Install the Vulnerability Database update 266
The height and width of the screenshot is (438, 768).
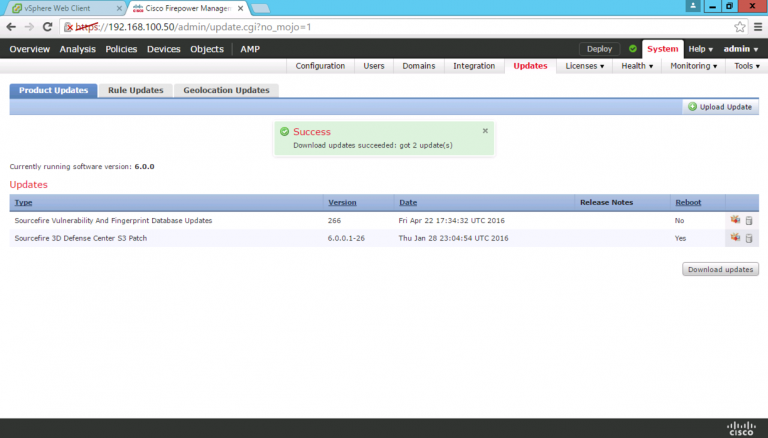pos(735,220)
